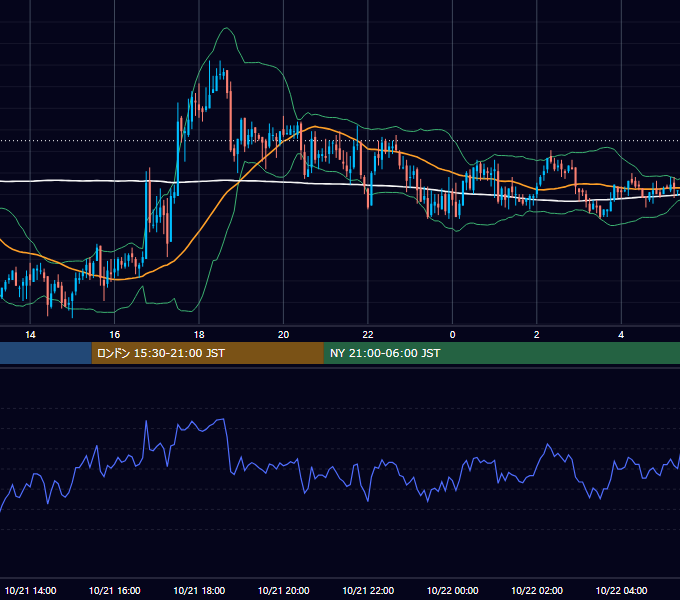680x600 pixels.
Task: Click the 0 hour label on the price axis
Action: pos(452,335)
